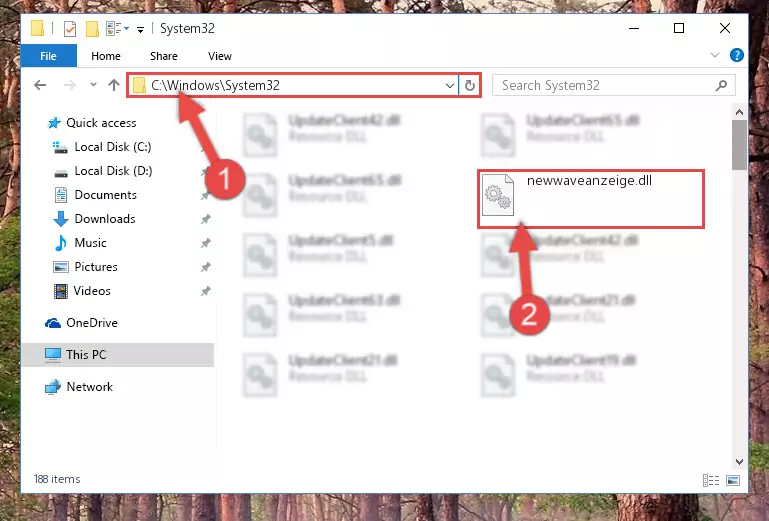769x521 pixels.
Task: Open Documents in the navigation pane
Action: [x=105, y=195]
